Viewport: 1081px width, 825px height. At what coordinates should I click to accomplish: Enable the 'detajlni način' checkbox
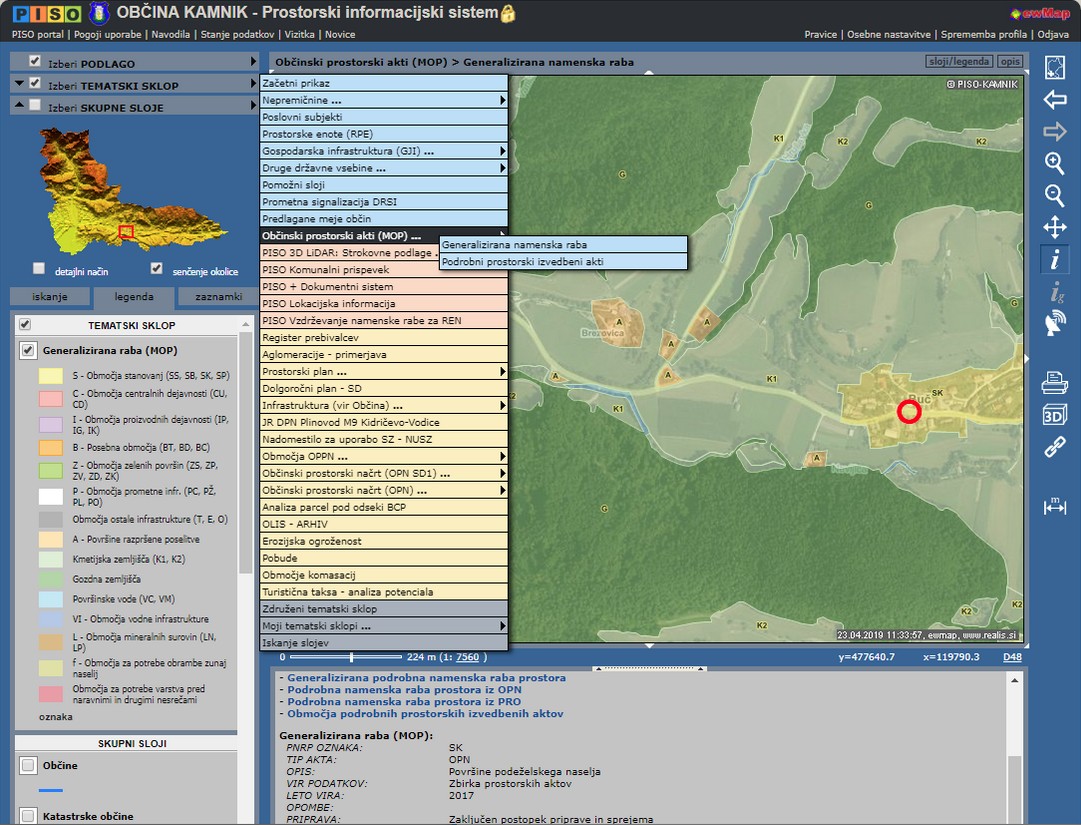(x=39, y=269)
